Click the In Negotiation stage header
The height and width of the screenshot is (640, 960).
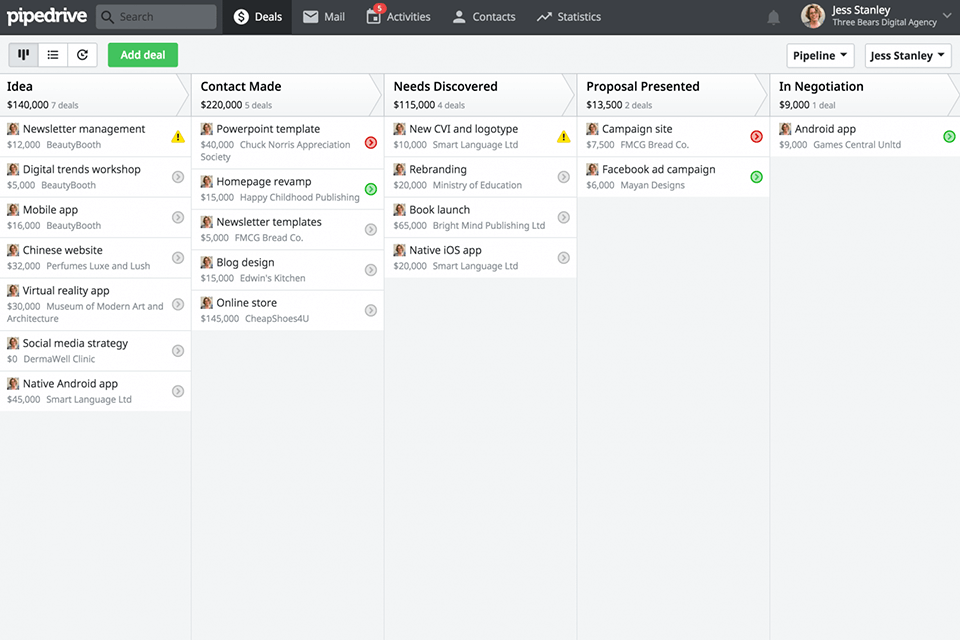(865, 95)
